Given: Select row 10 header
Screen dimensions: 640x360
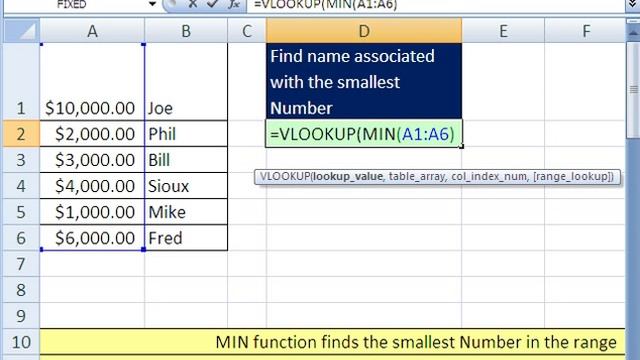Looking at the screenshot, I should (x=21, y=342).
